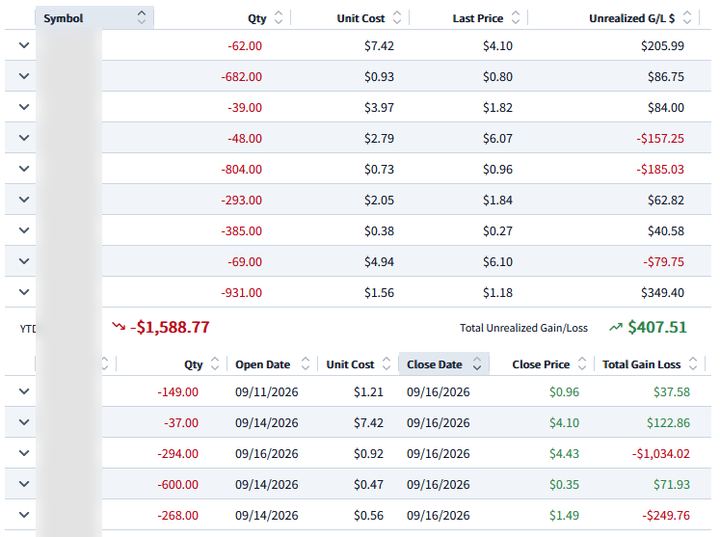Click sort arrows beside Total Gain Loss
The width and height of the screenshot is (720, 537).
click(x=693, y=364)
